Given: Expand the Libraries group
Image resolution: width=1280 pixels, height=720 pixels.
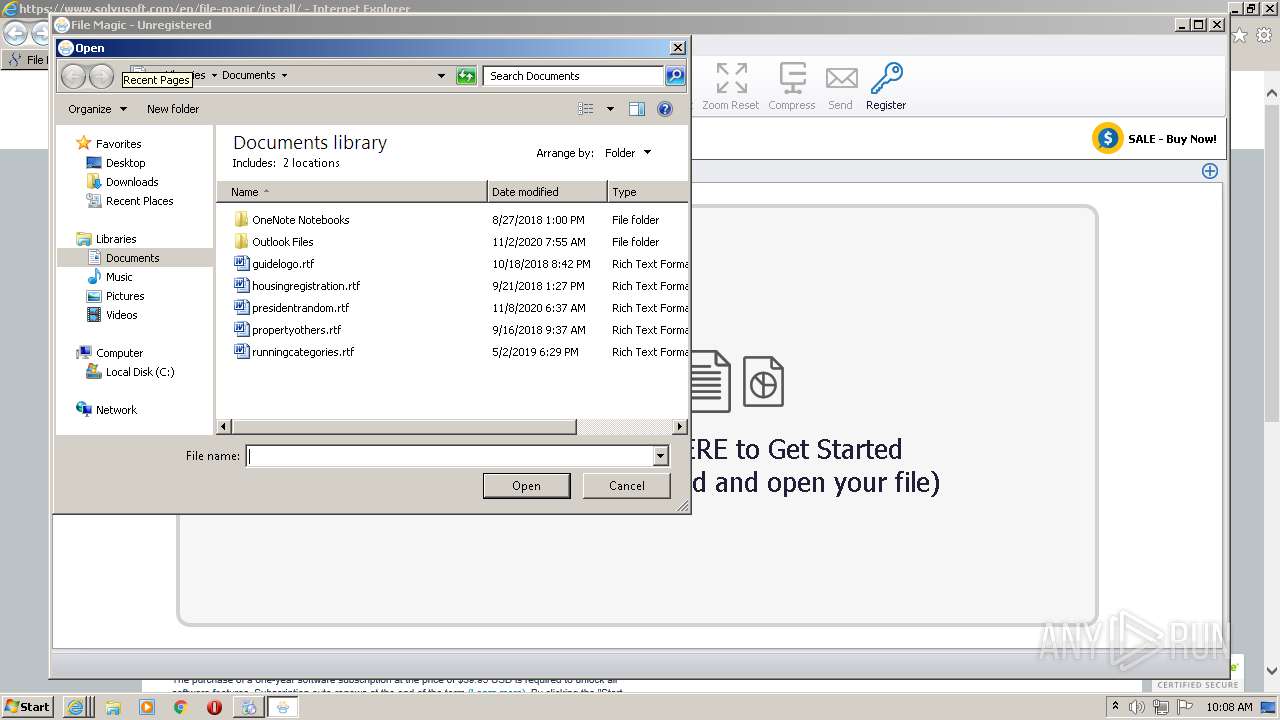Looking at the screenshot, I should 106,239.
